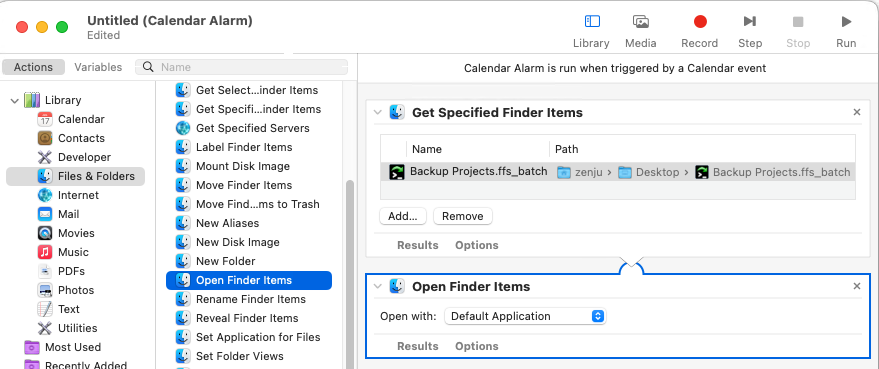The width and height of the screenshot is (879, 369).
Task: Switch to the Actions tab
Action: tap(33, 67)
